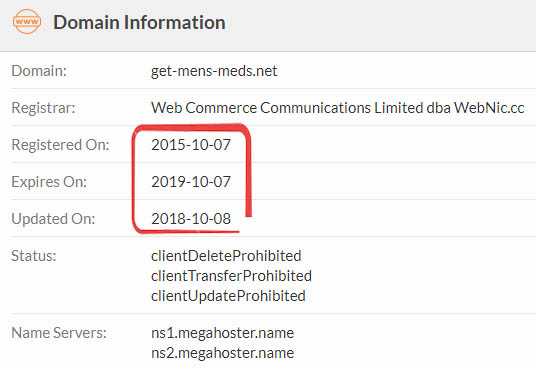Click the red highlight box around dates
Viewport: 536px width, 368px height.
[x=192, y=179]
